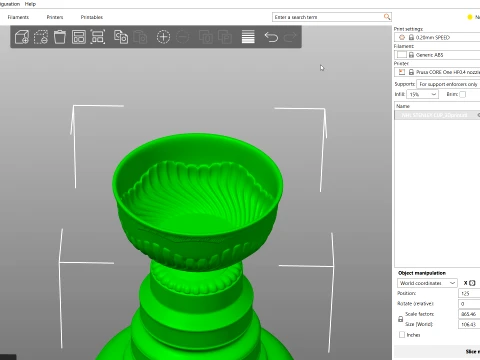Click the Redo arrow icon

290,37
